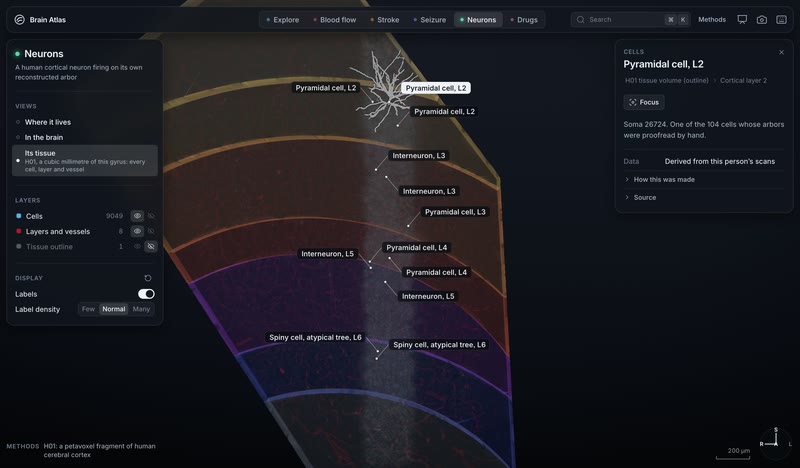This screenshot has height=468, width=800.
Task: Switch to the Drugs tab
Action: point(524,19)
